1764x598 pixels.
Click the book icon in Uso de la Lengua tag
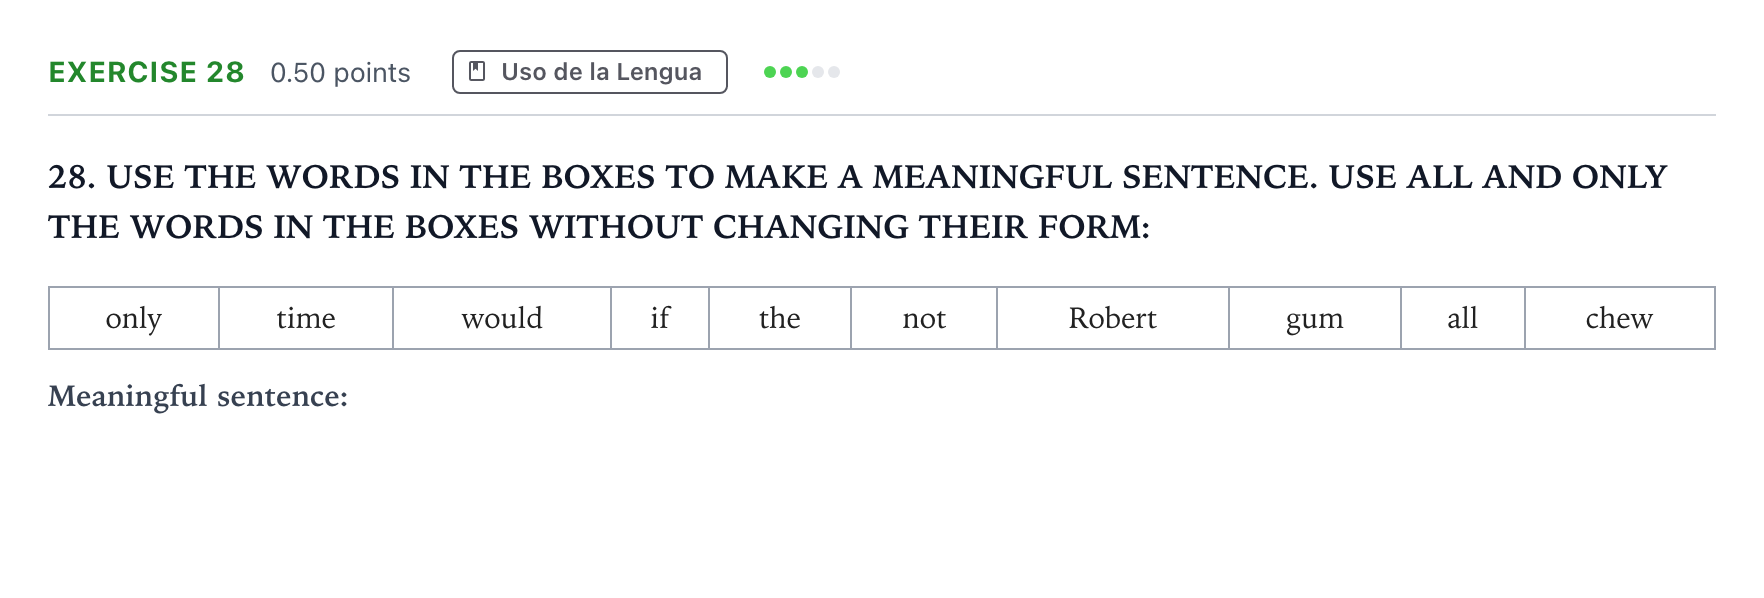click(x=478, y=72)
